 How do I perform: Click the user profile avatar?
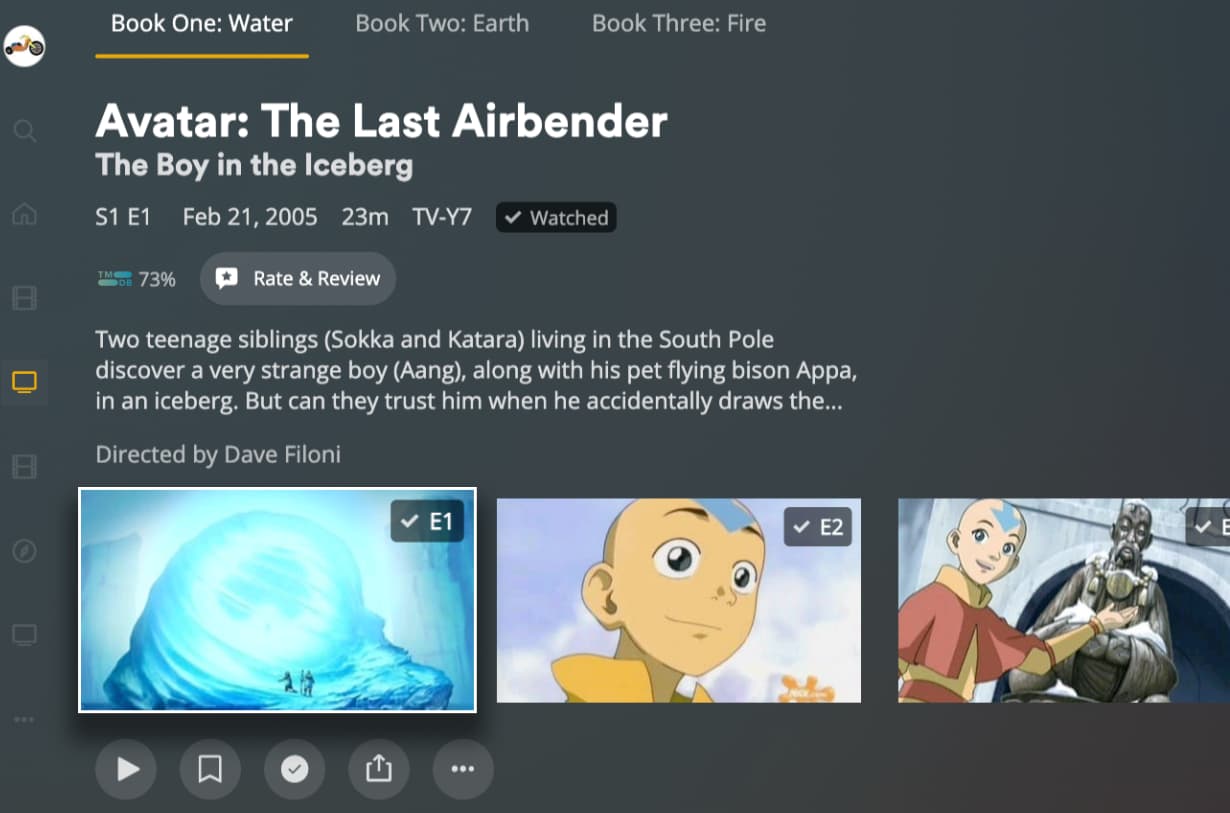tap(25, 46)
